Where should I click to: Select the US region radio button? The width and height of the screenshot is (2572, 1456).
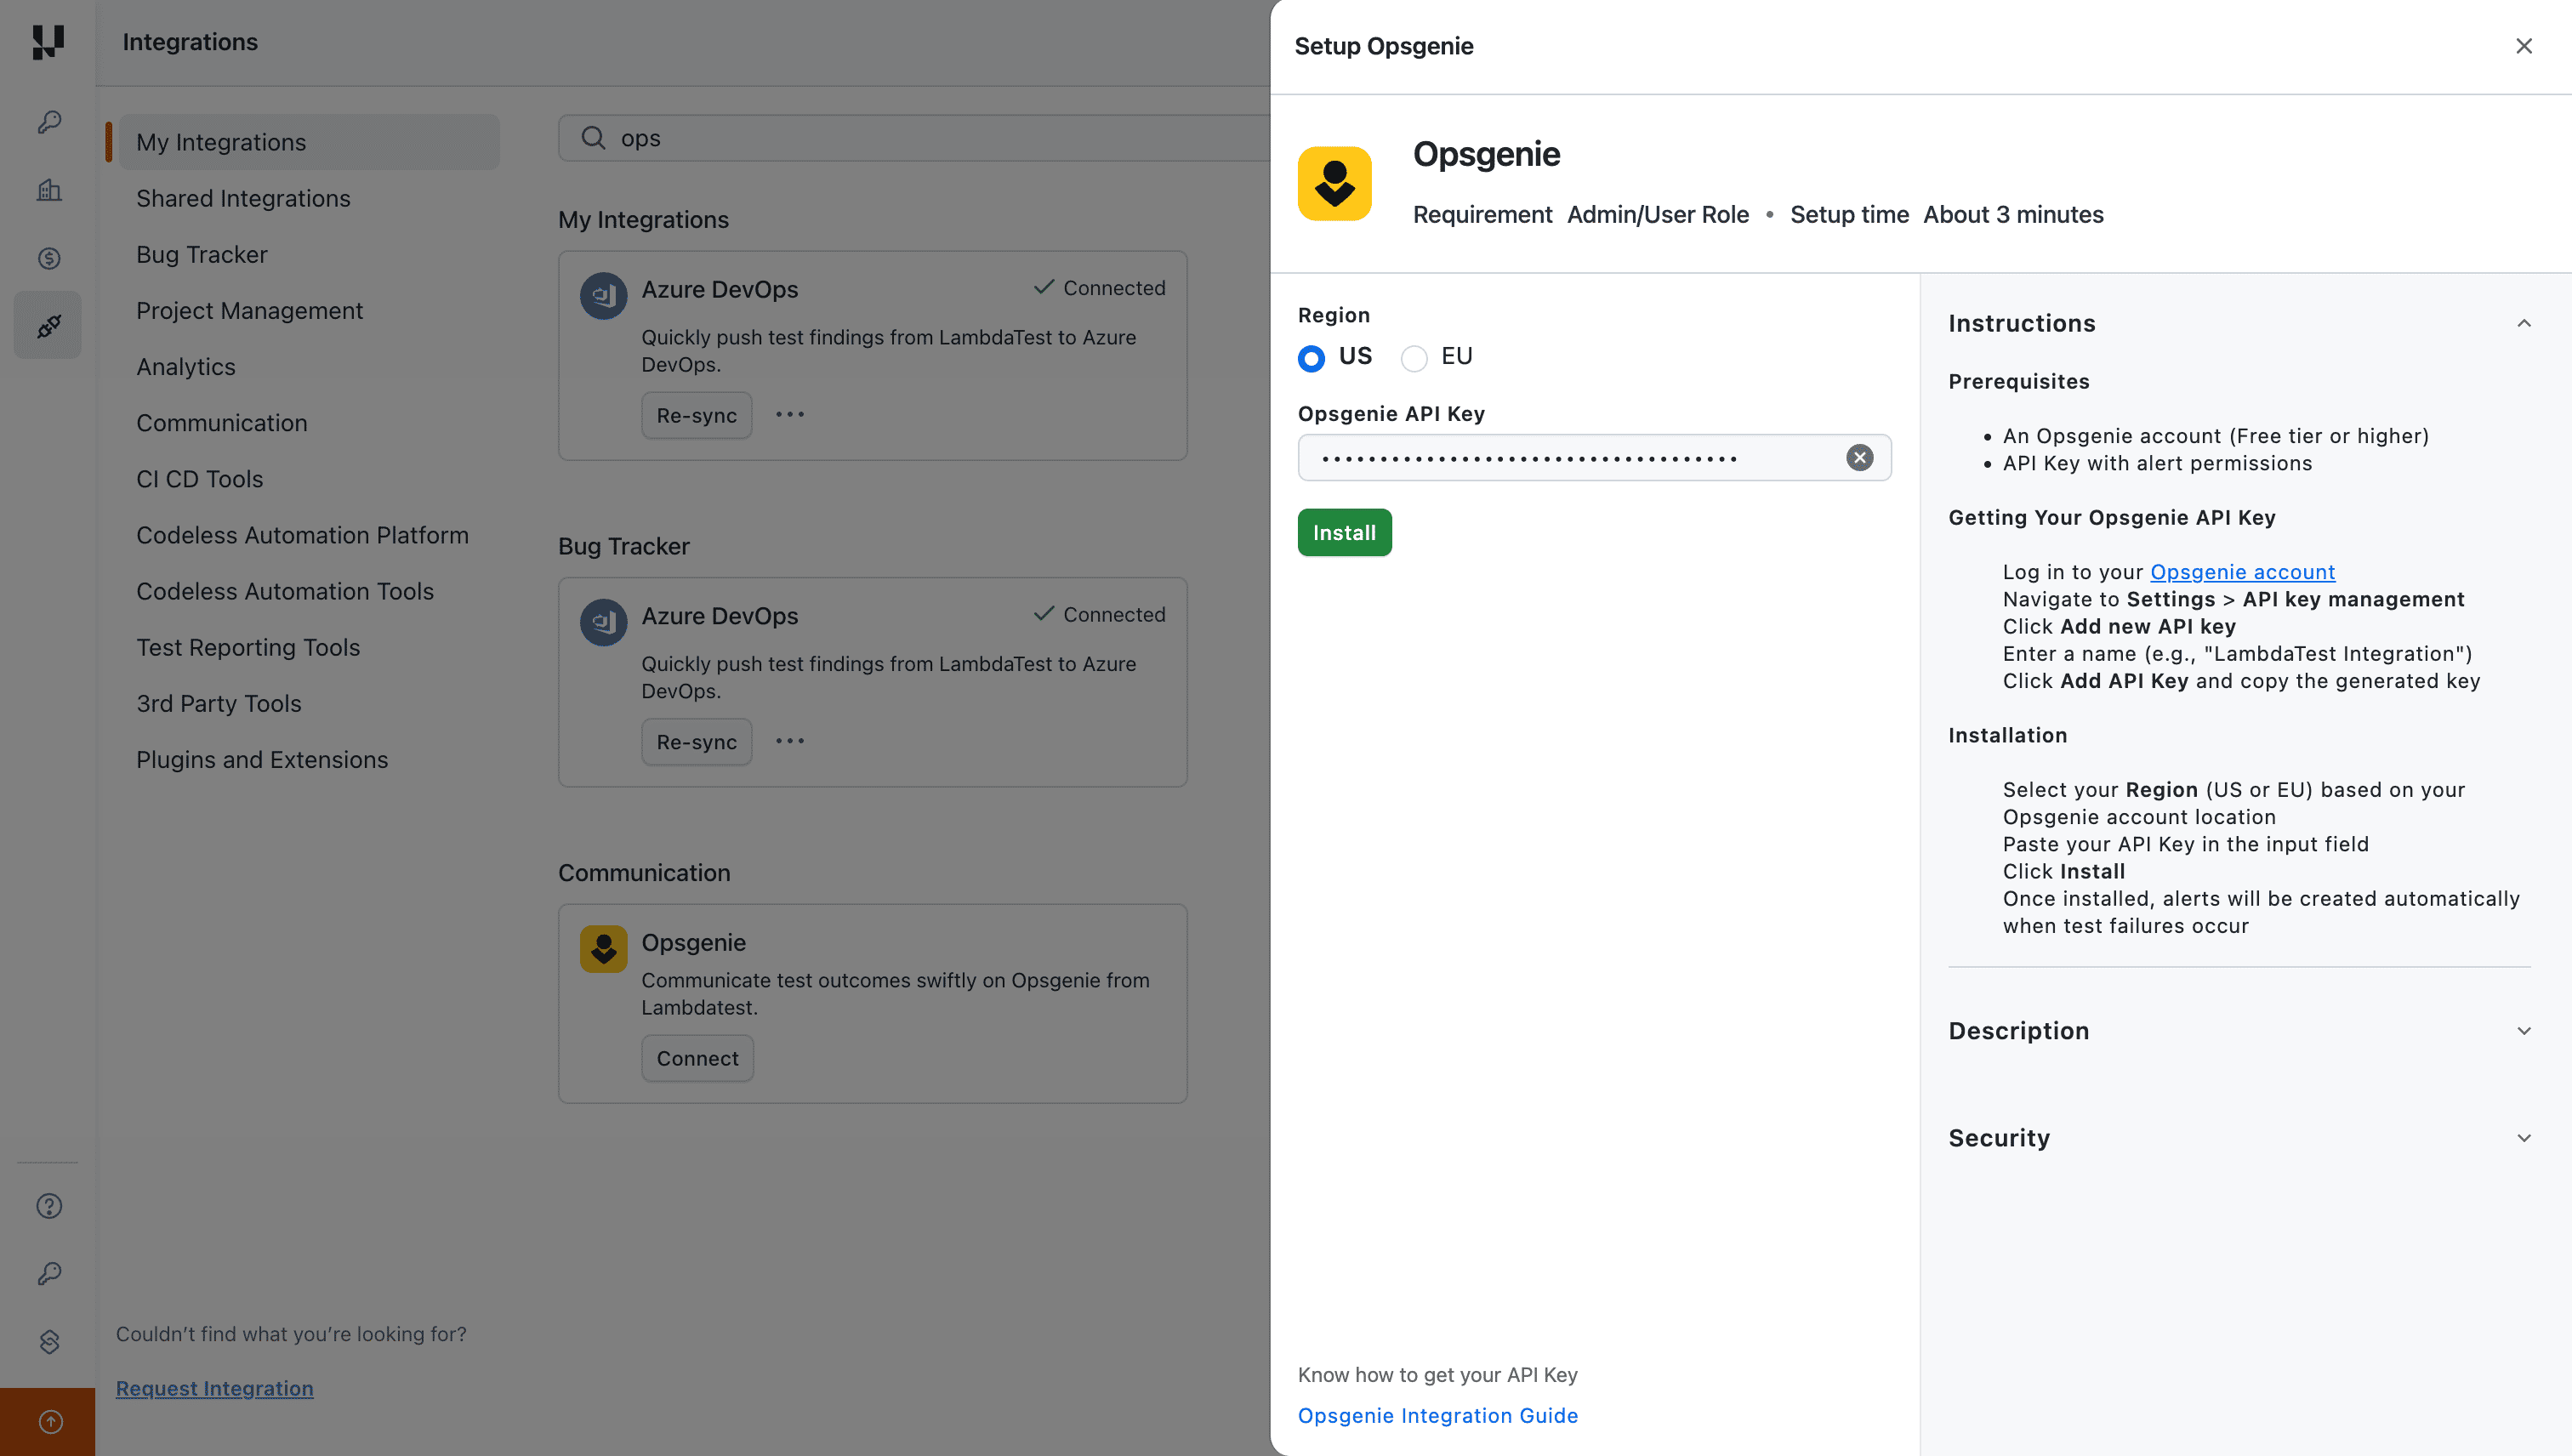[x=1311, y=357]
